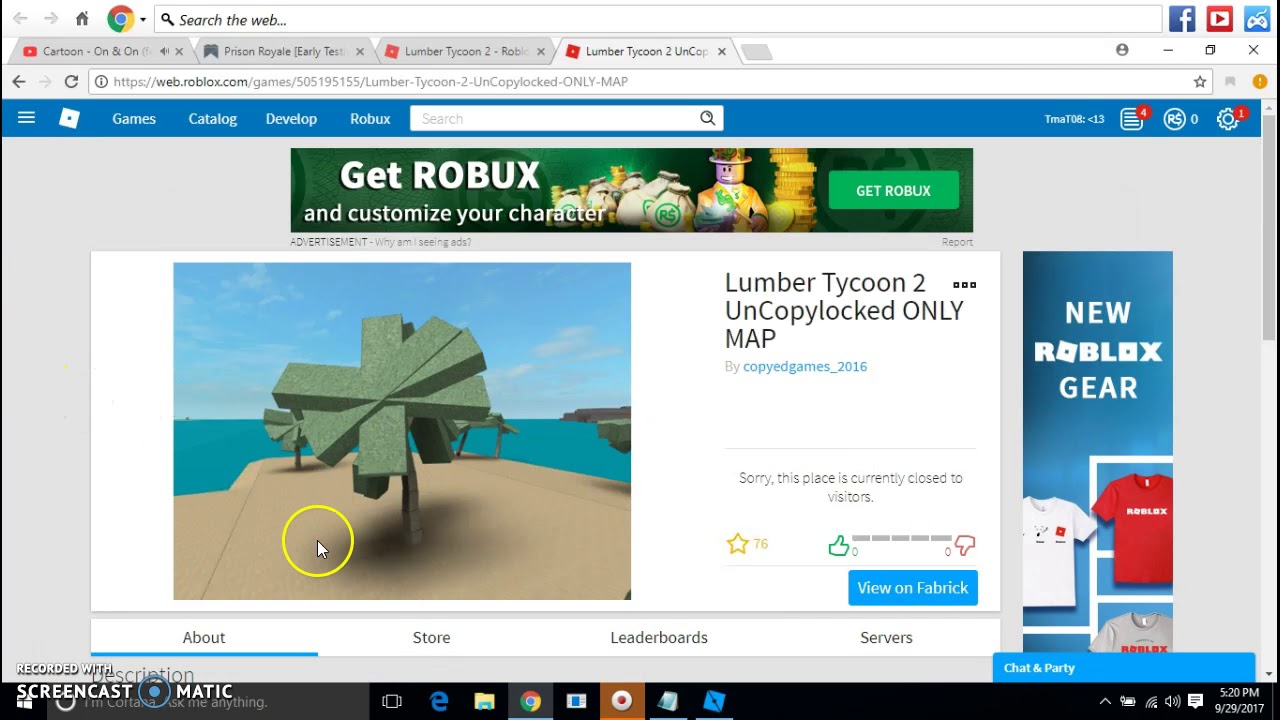Bookmark this page with the star icon
Screen dimensions: 1280x720
pyautogui.click(x=1200, y=82)
